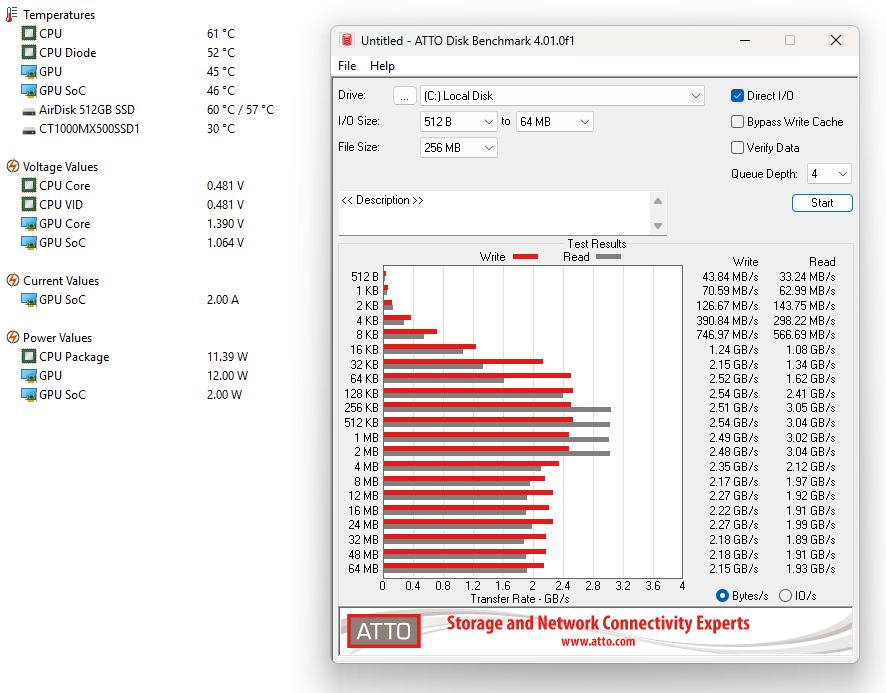Select the IO/s radio button
886x693 pixels.
(785, 595)
